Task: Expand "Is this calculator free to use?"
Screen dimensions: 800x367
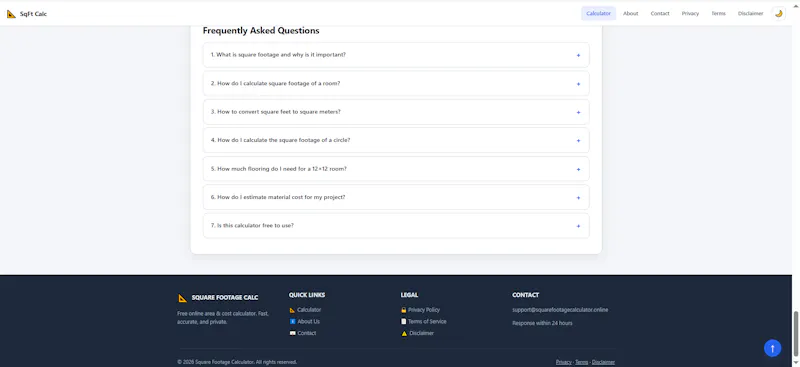Action: click(x=396, y=226)
